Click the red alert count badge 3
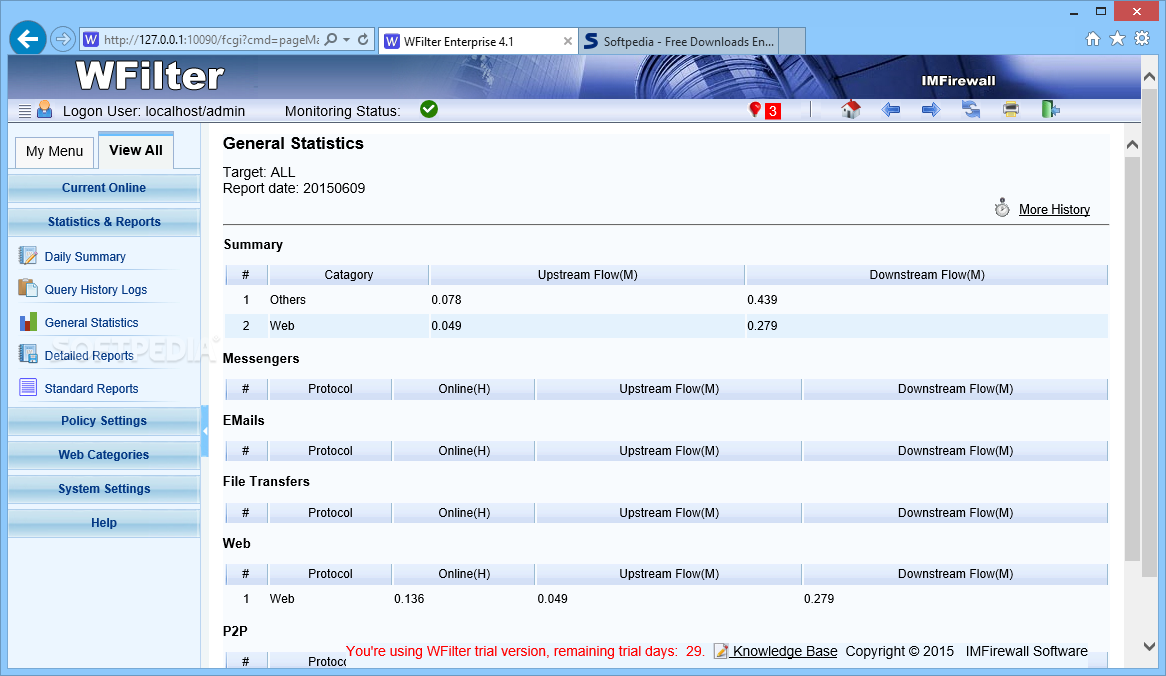The height and width of the screenshot is (676, 1166). tap(773, 112)
